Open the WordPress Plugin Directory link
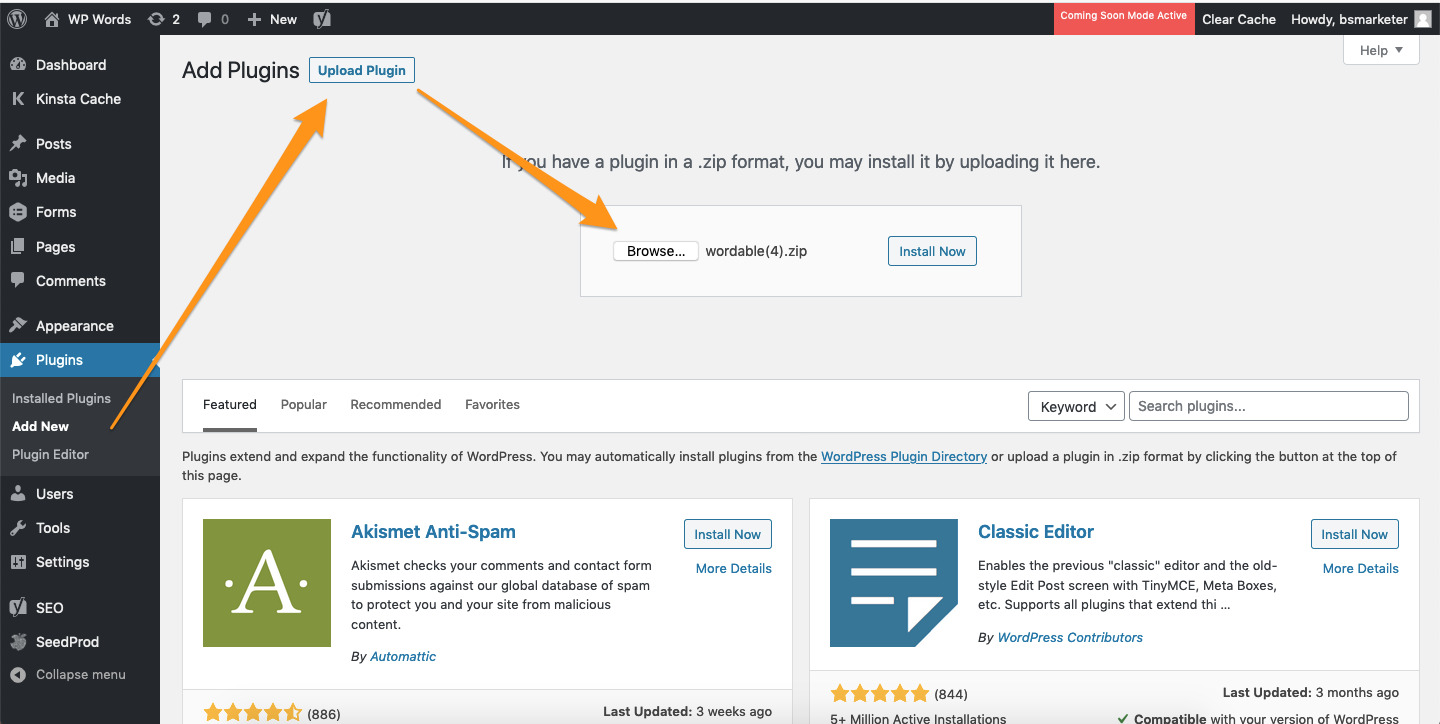This screenshot has width=1440, height=724. (x=903, y=456)
